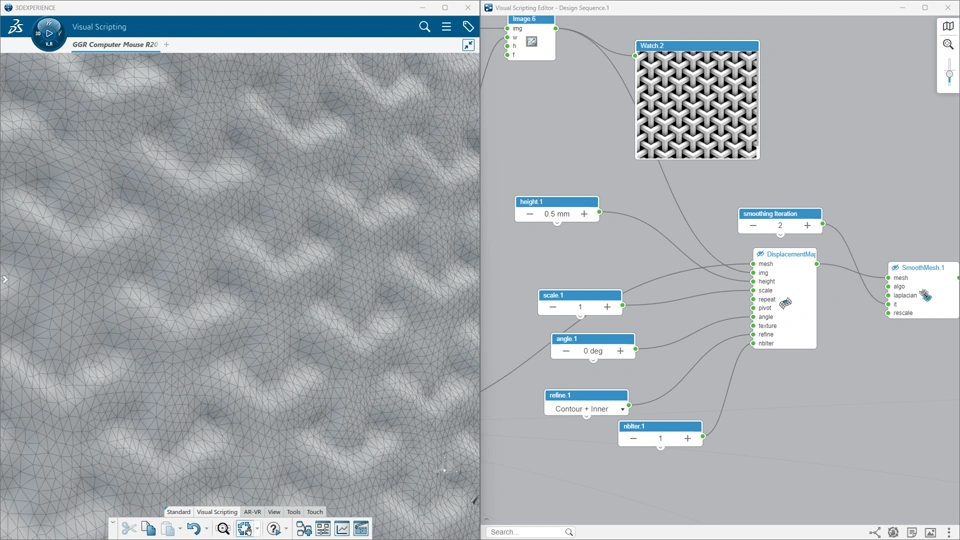Increase height.1 value with plus

point(584,214)
